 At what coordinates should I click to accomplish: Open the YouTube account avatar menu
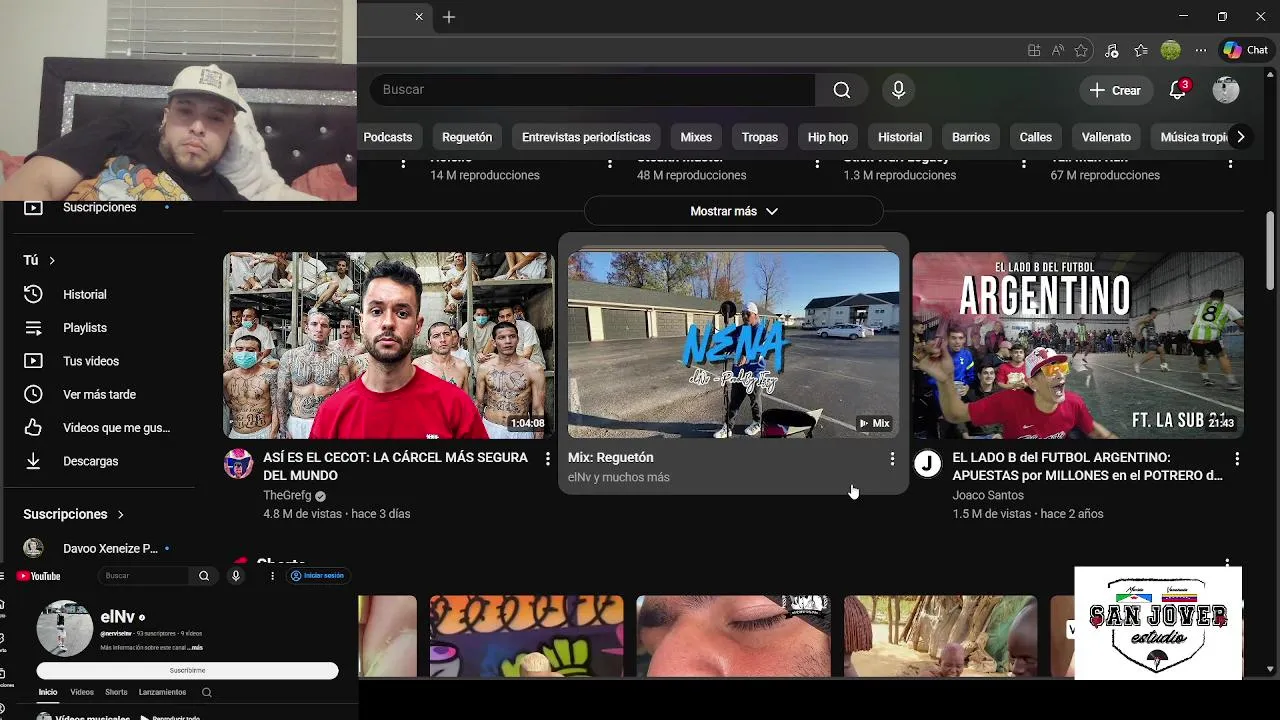click(x=1226, y=90)
